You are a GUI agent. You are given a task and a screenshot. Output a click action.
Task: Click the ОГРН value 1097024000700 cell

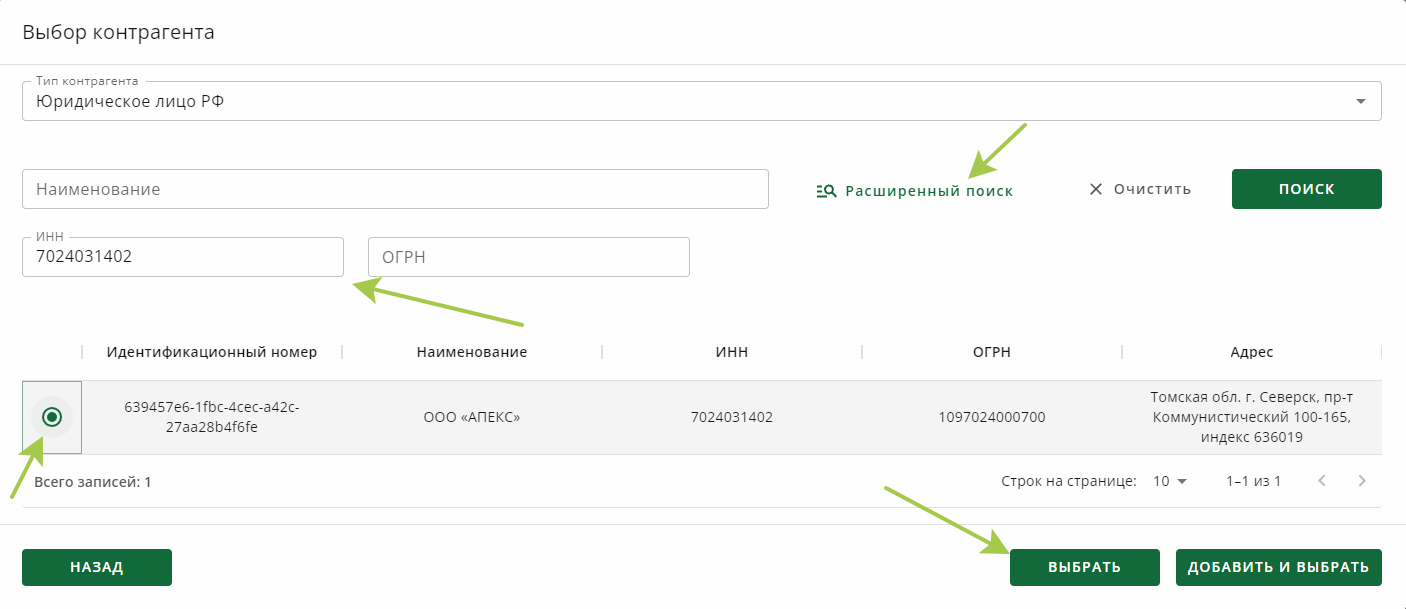coord(992,417)
